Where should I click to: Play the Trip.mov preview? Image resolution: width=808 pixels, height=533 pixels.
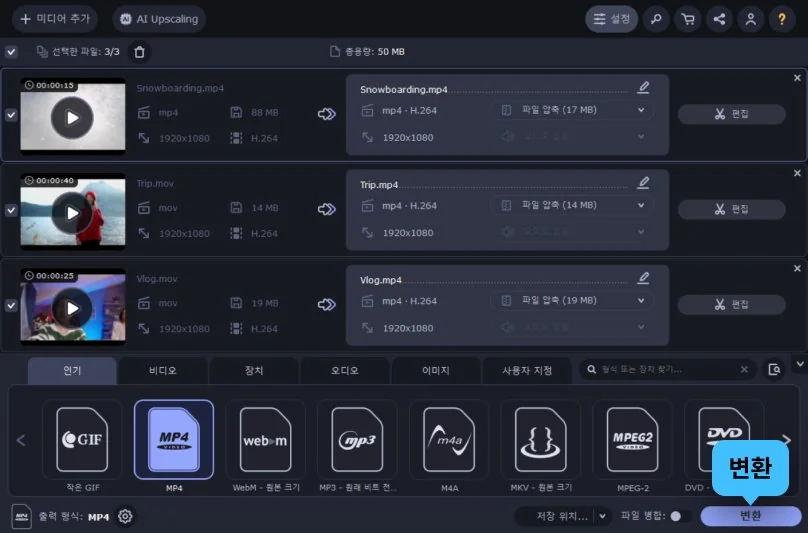click(72, 213)
